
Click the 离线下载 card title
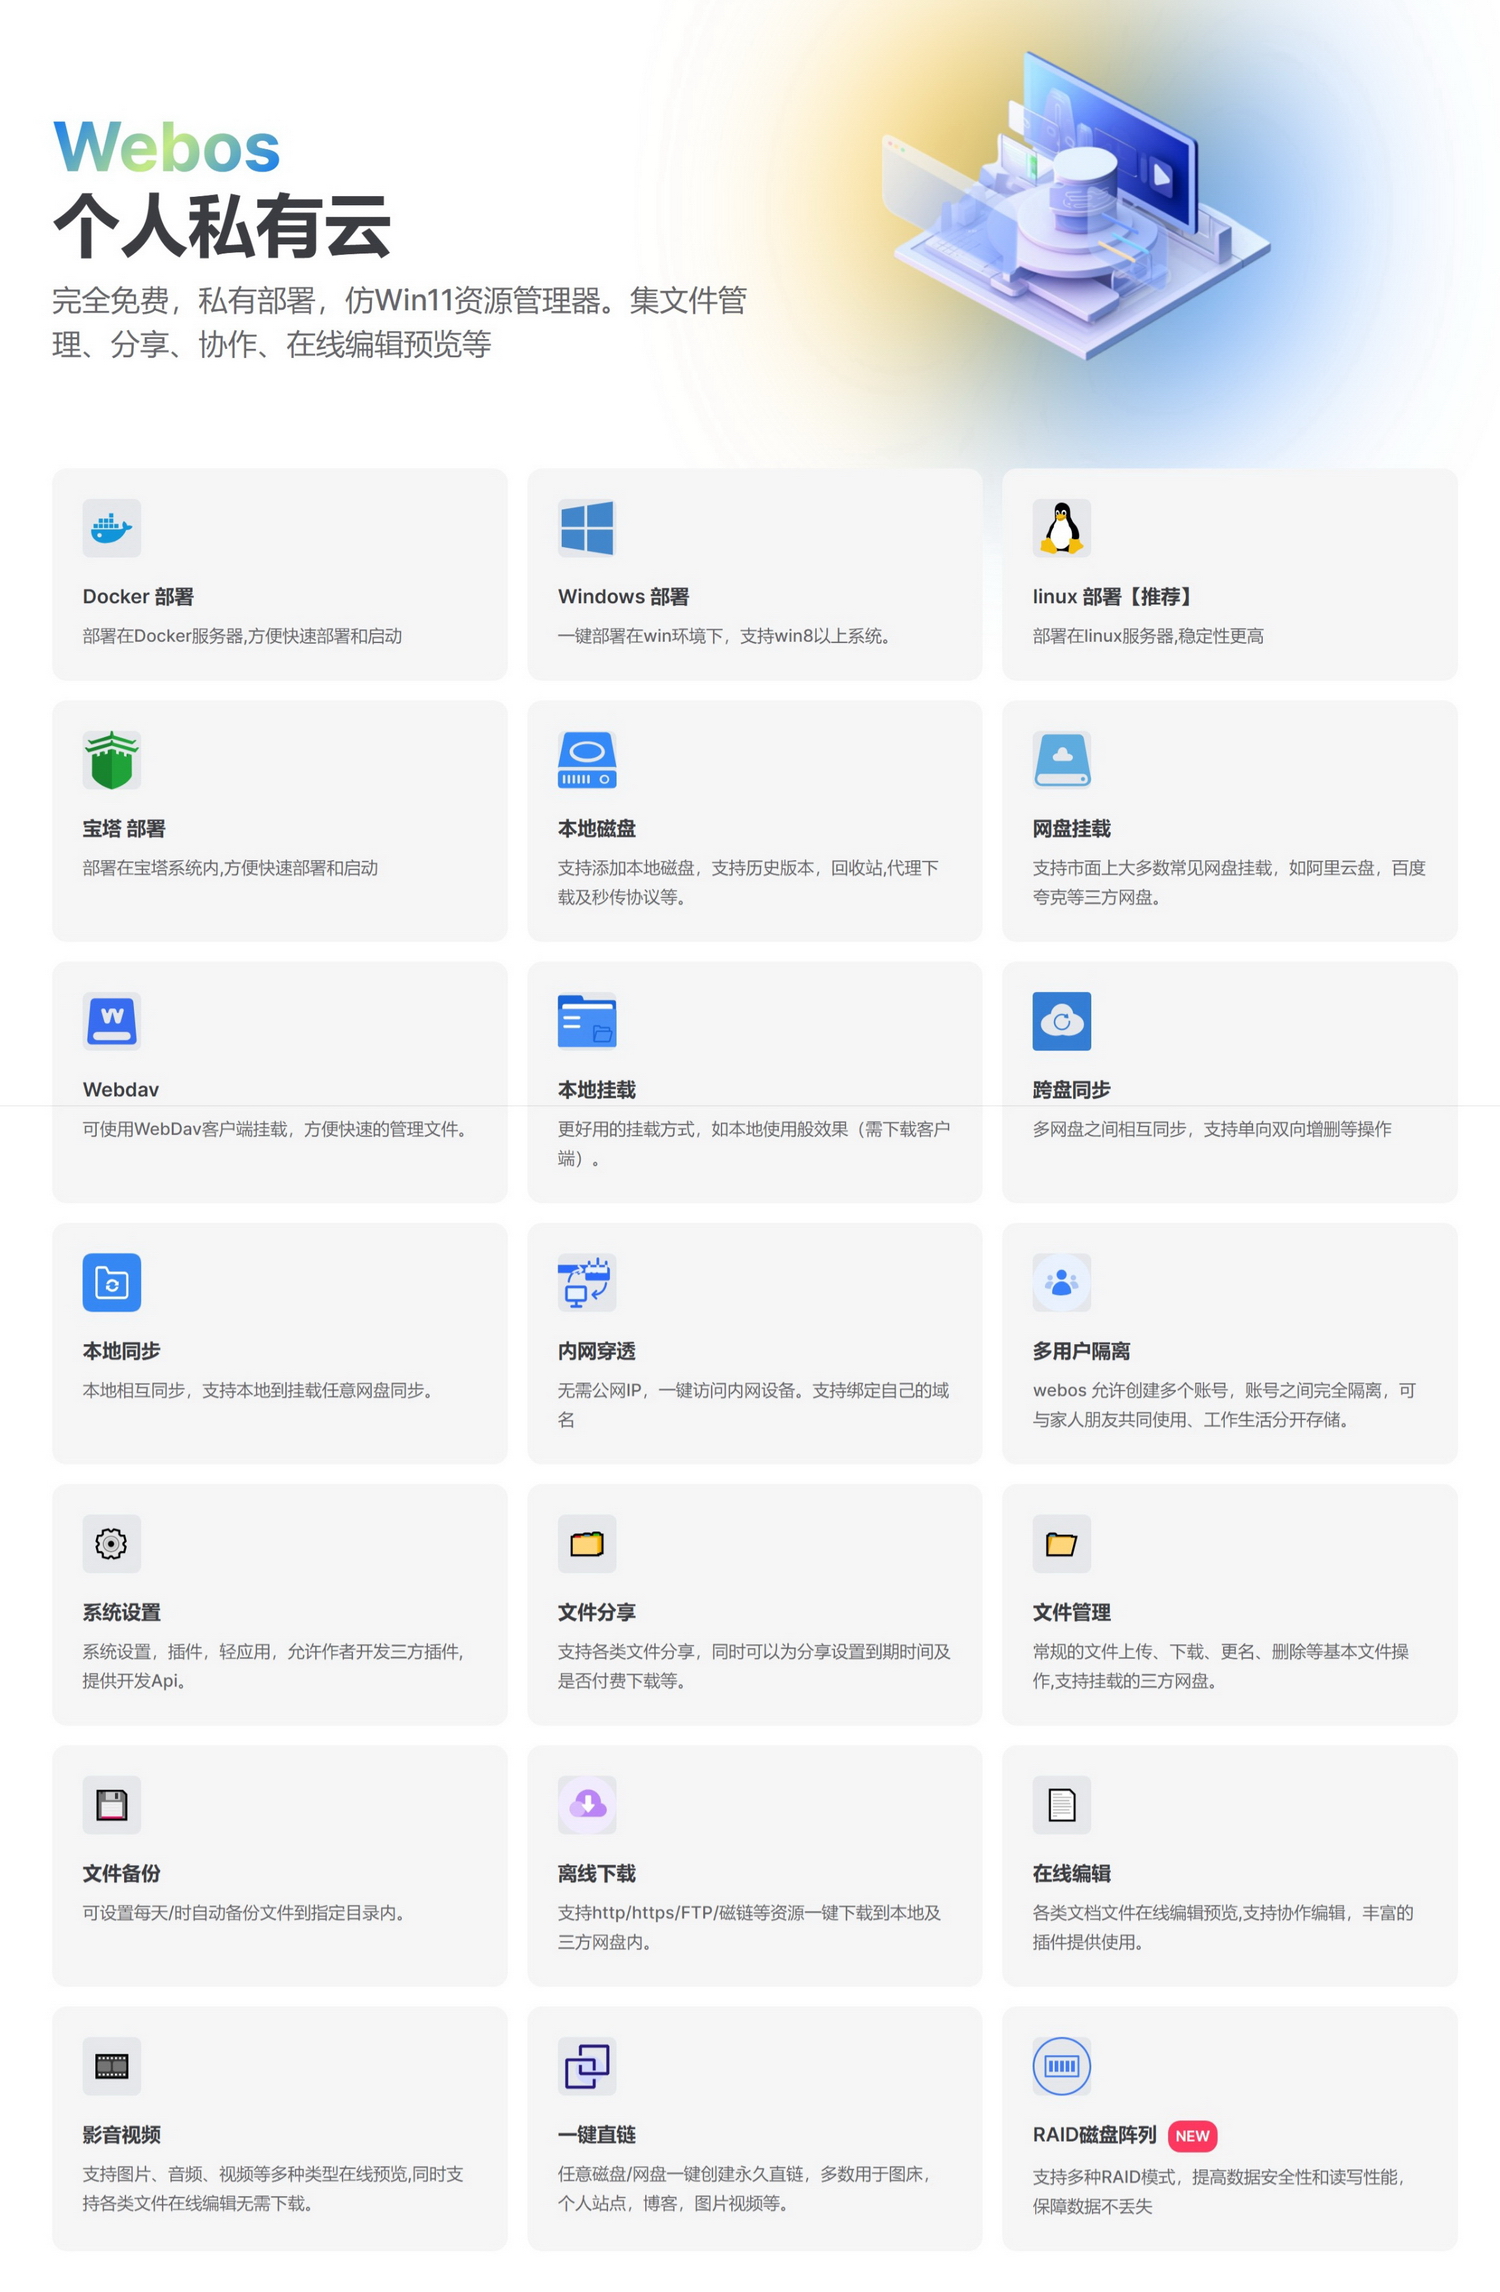coord(596,1874)
